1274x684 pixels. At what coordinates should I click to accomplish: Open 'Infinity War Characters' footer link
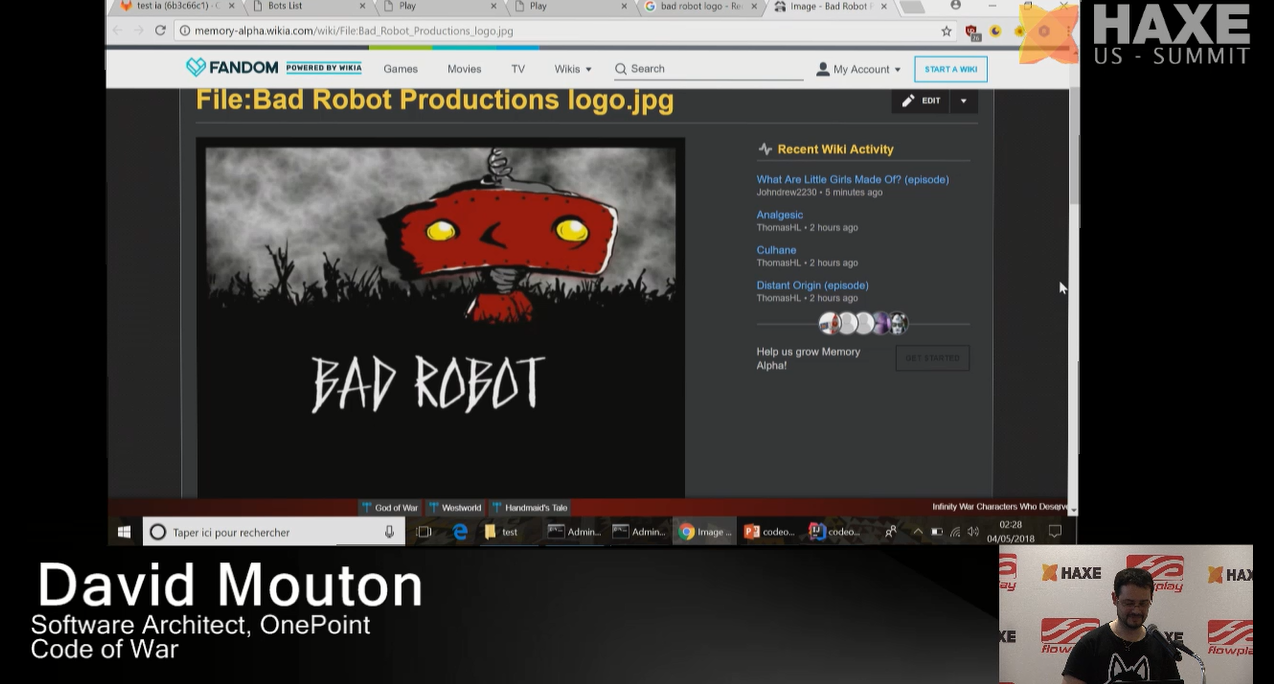(x=998, y=507)
